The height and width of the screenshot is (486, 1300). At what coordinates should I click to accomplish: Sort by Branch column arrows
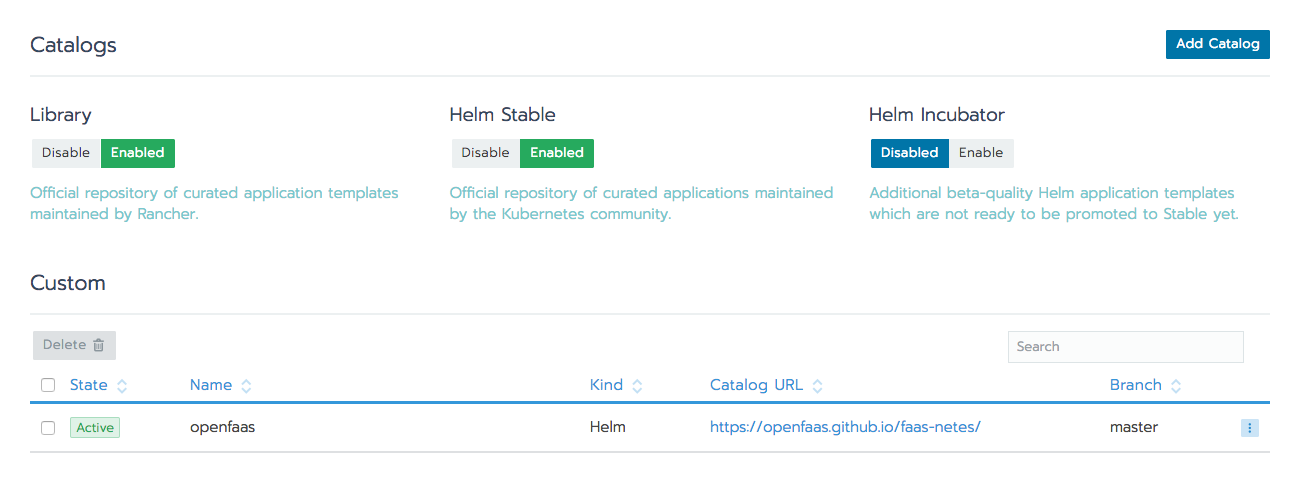click(x=1176, y=386)
